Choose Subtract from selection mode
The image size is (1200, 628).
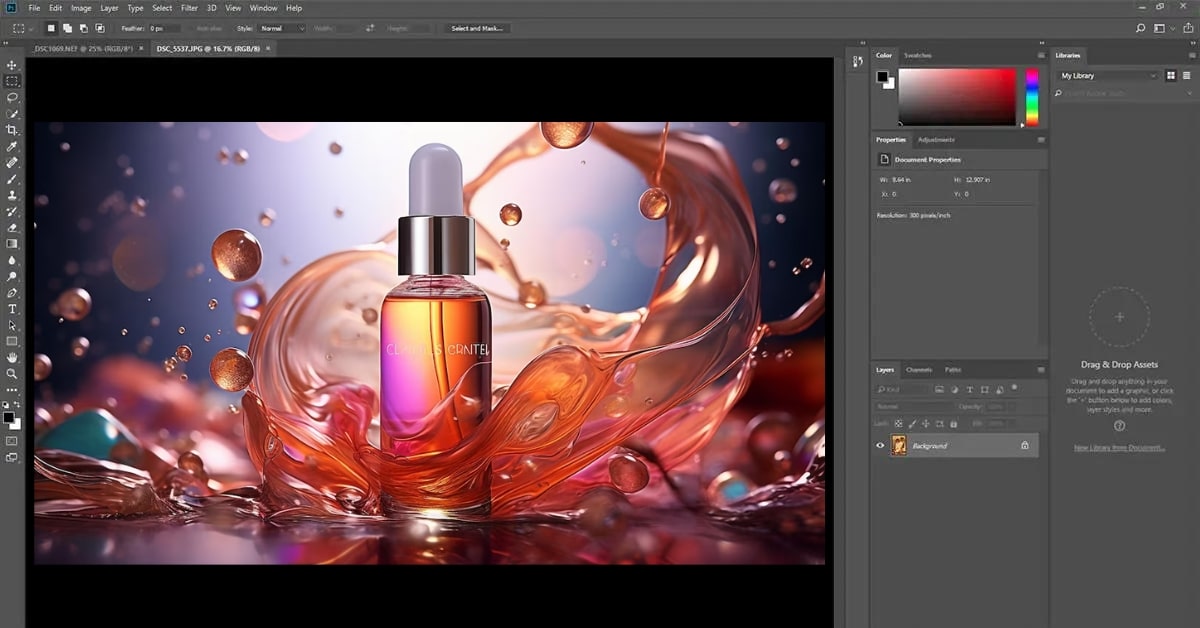[x=83, y=28]
